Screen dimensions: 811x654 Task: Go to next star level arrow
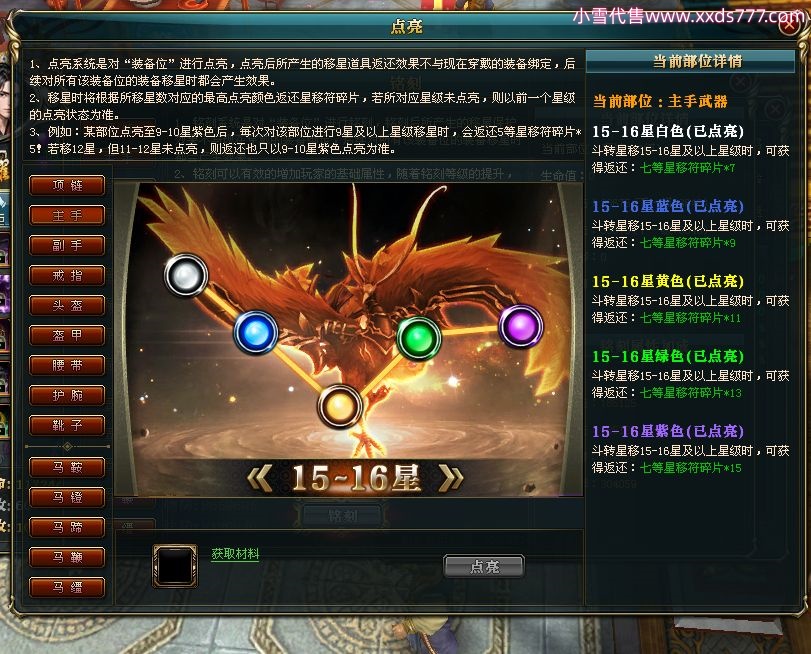(x=450, y=477)
